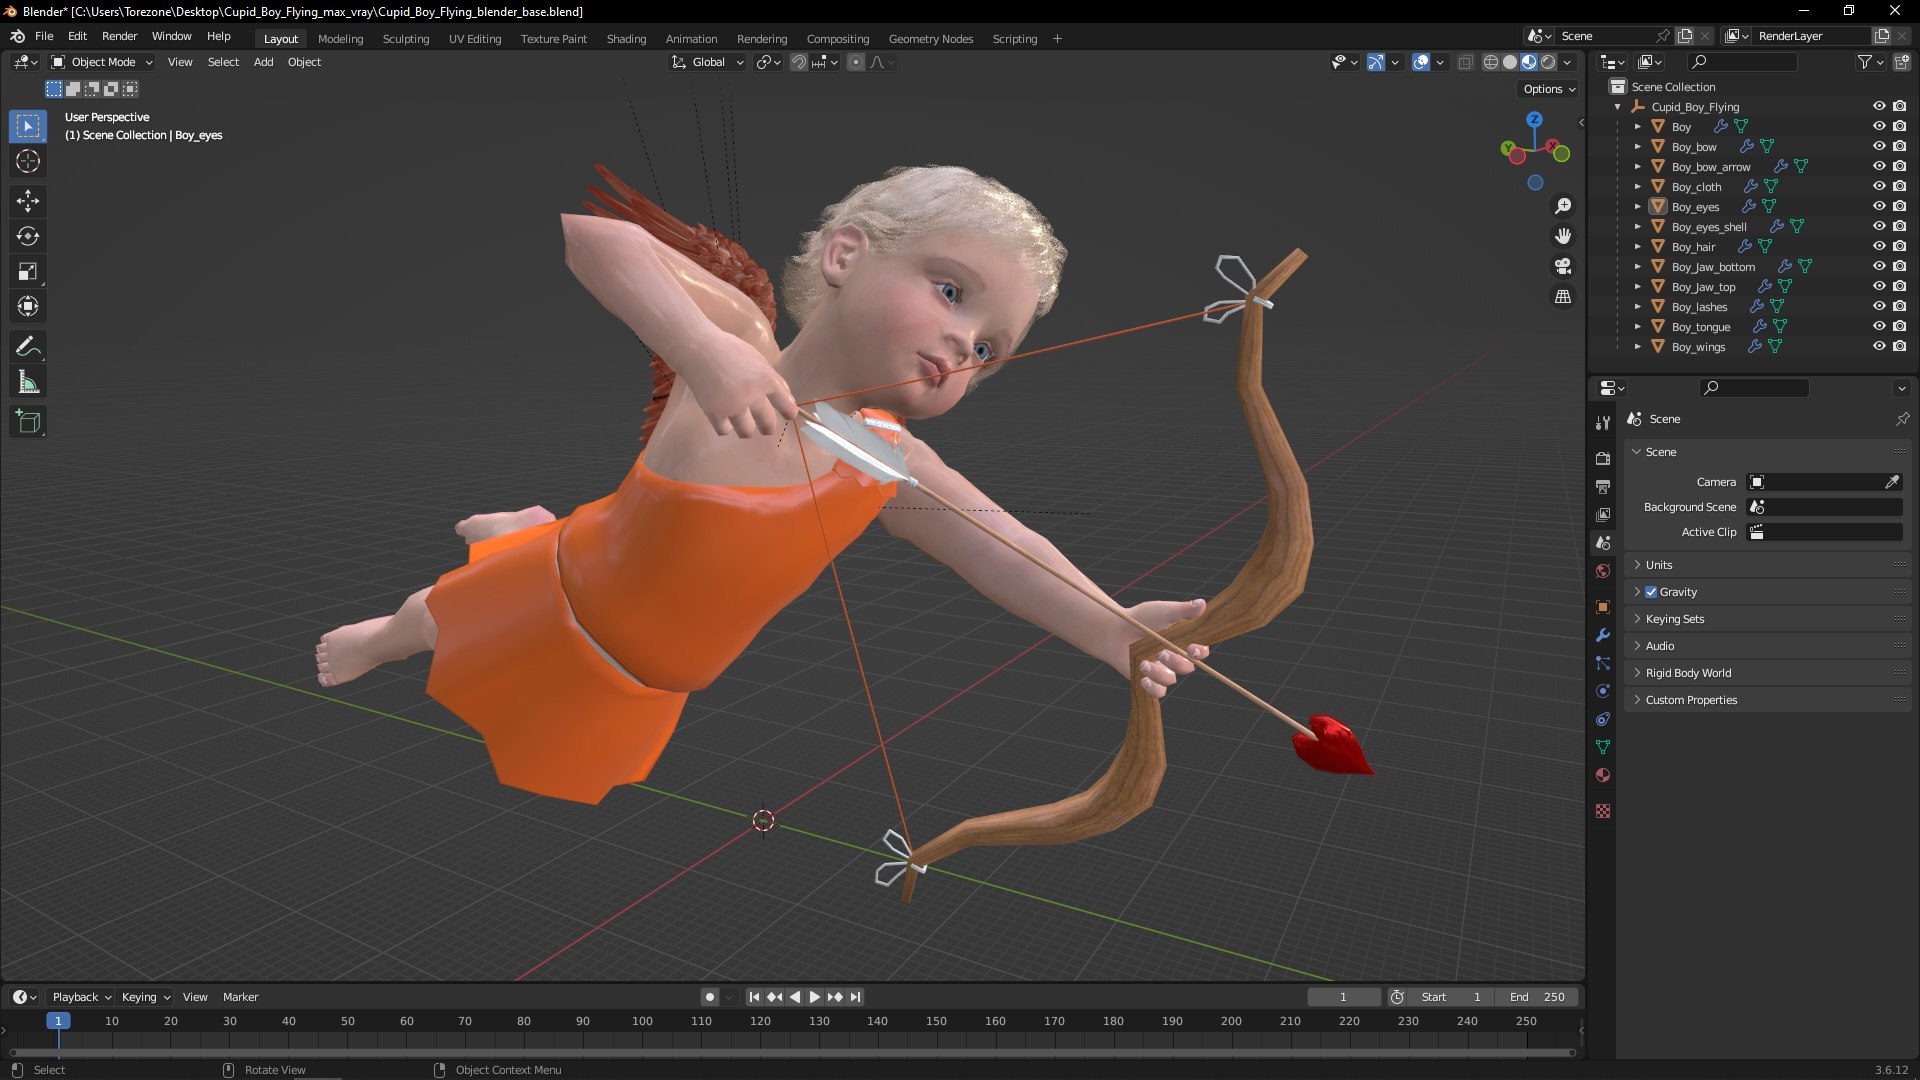Select the Measure tool
The height and width of the screenshot is (1080, 1920).
pos(28,382)
